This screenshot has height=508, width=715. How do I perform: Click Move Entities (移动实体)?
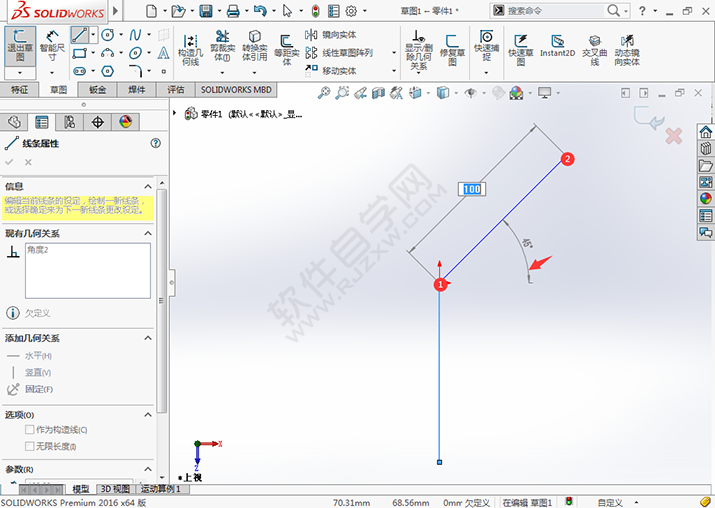(x=331, y=70)
